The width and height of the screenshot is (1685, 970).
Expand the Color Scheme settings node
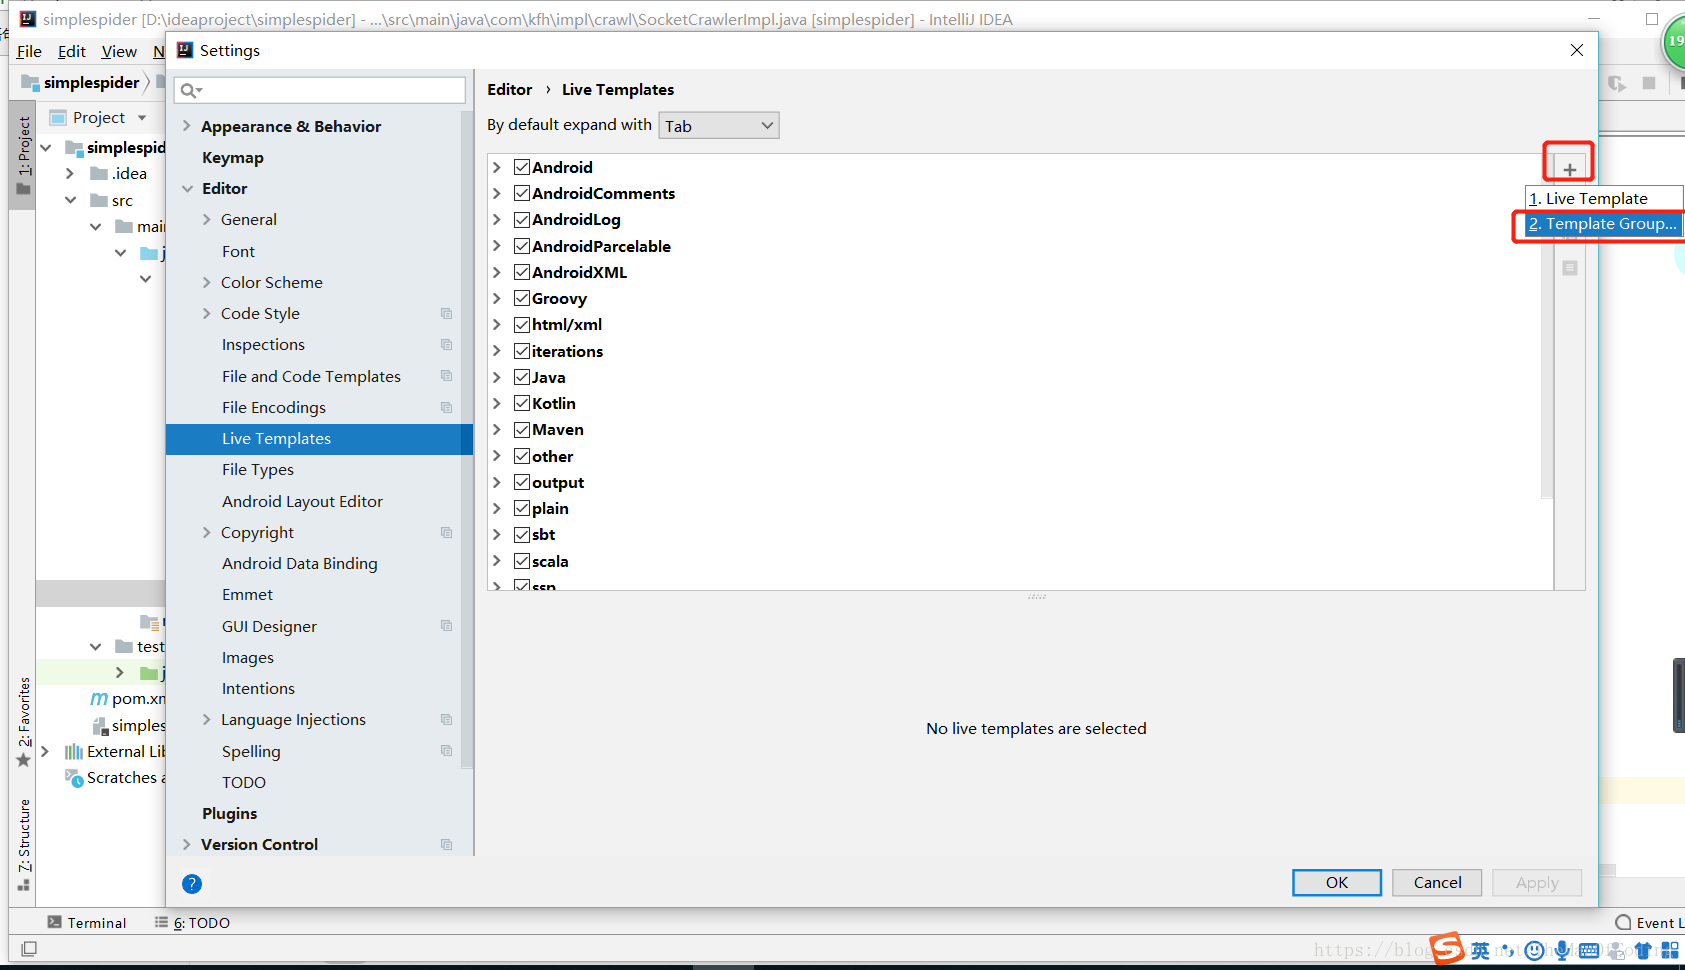207,282
